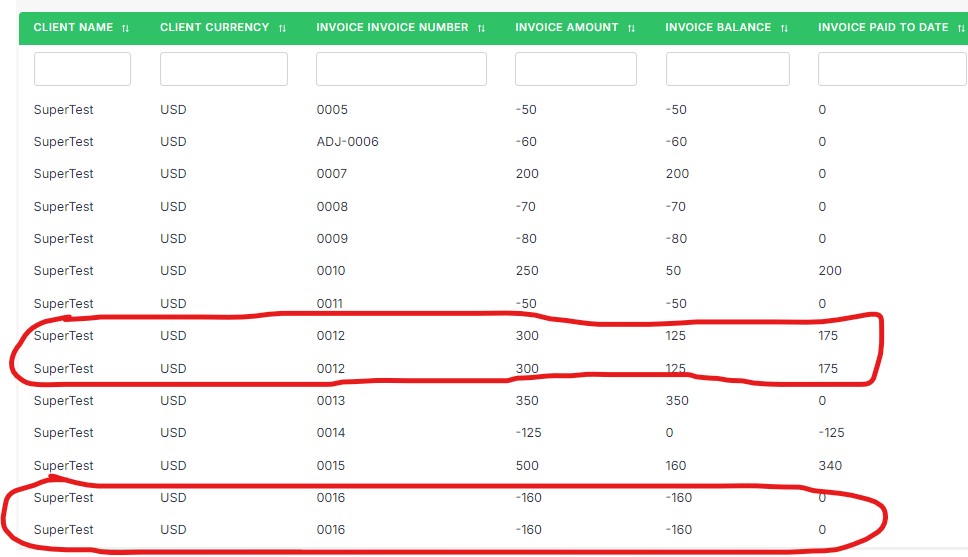Click sort arrows beside Invoice Paid To Date
Viewport: 968px width, 557px height.
960,28
